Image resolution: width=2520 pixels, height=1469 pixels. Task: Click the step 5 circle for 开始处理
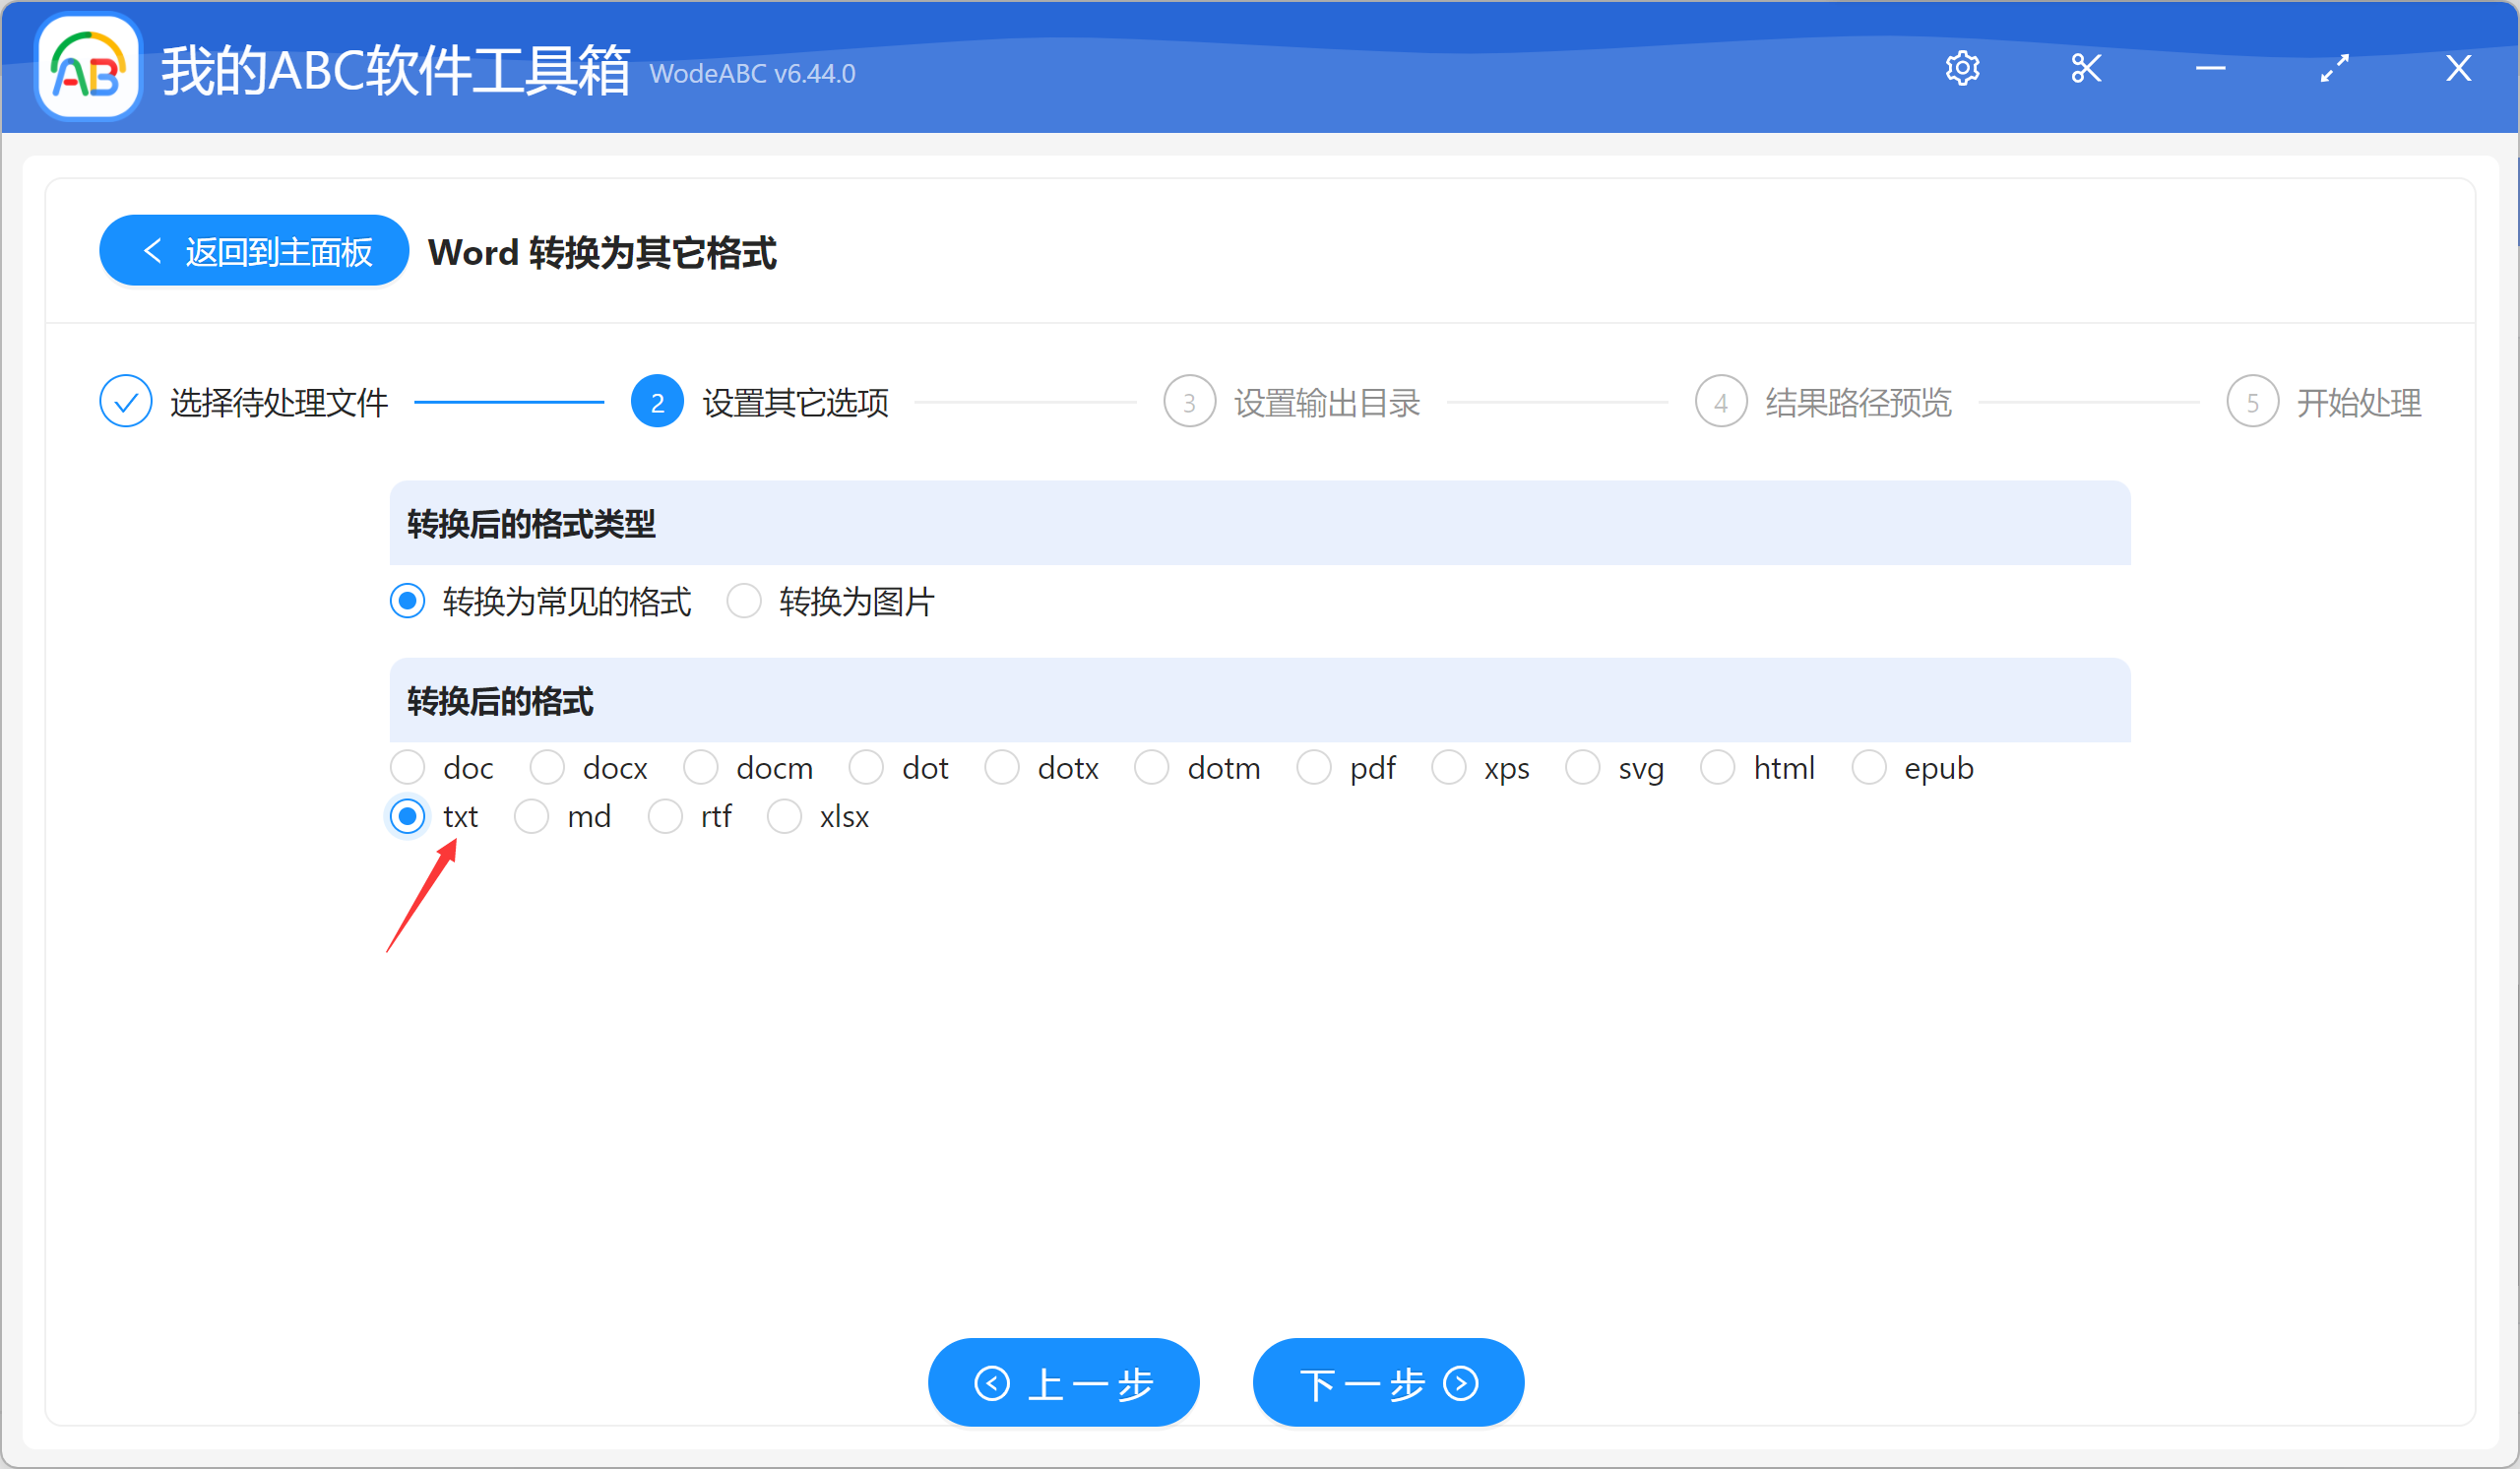[2253, 400]
